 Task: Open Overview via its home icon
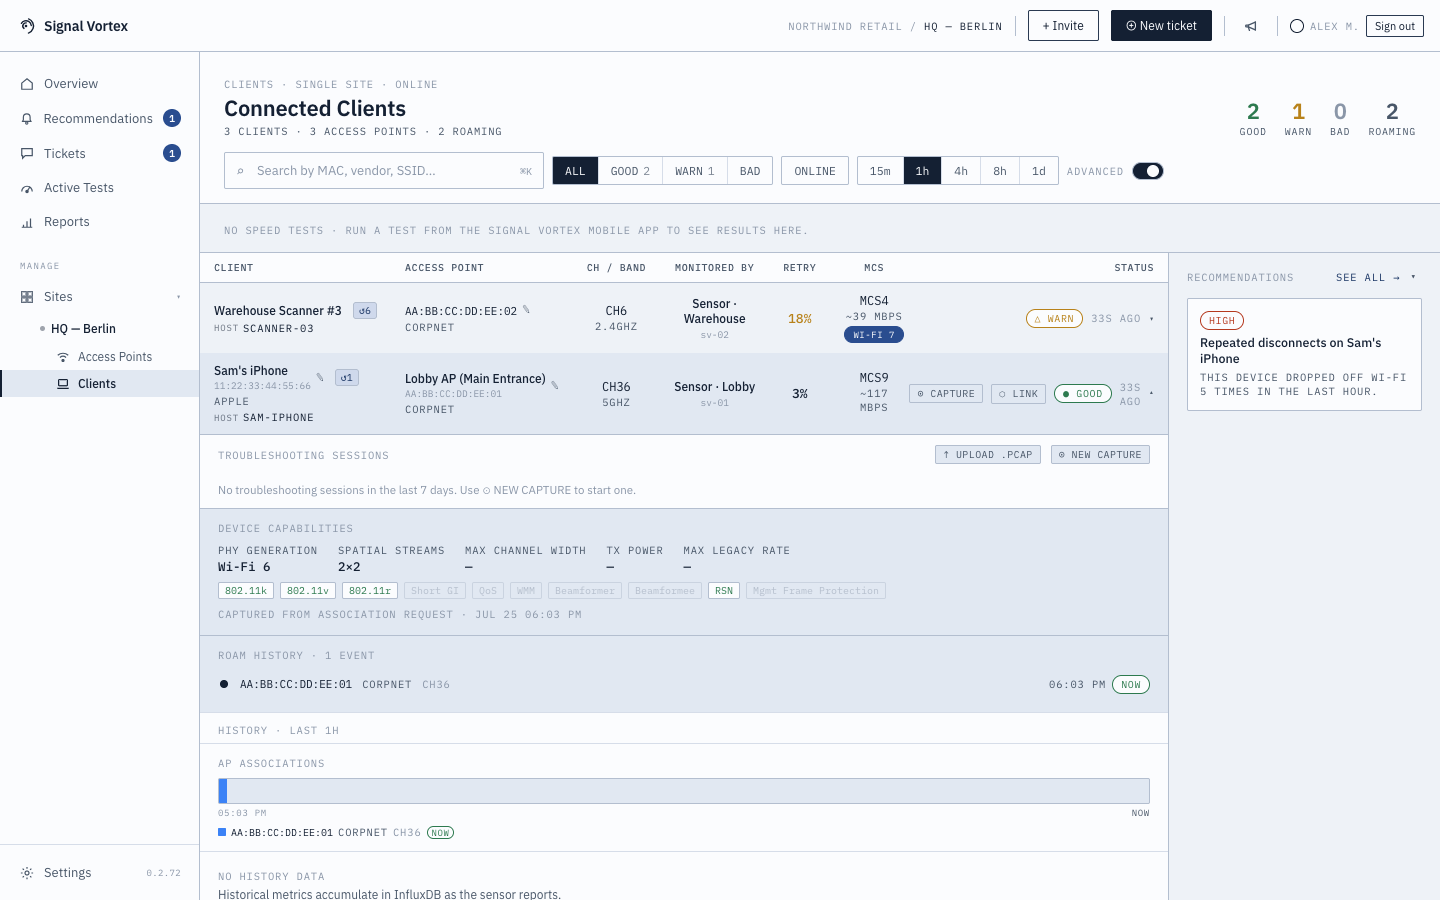coord(27,84)
